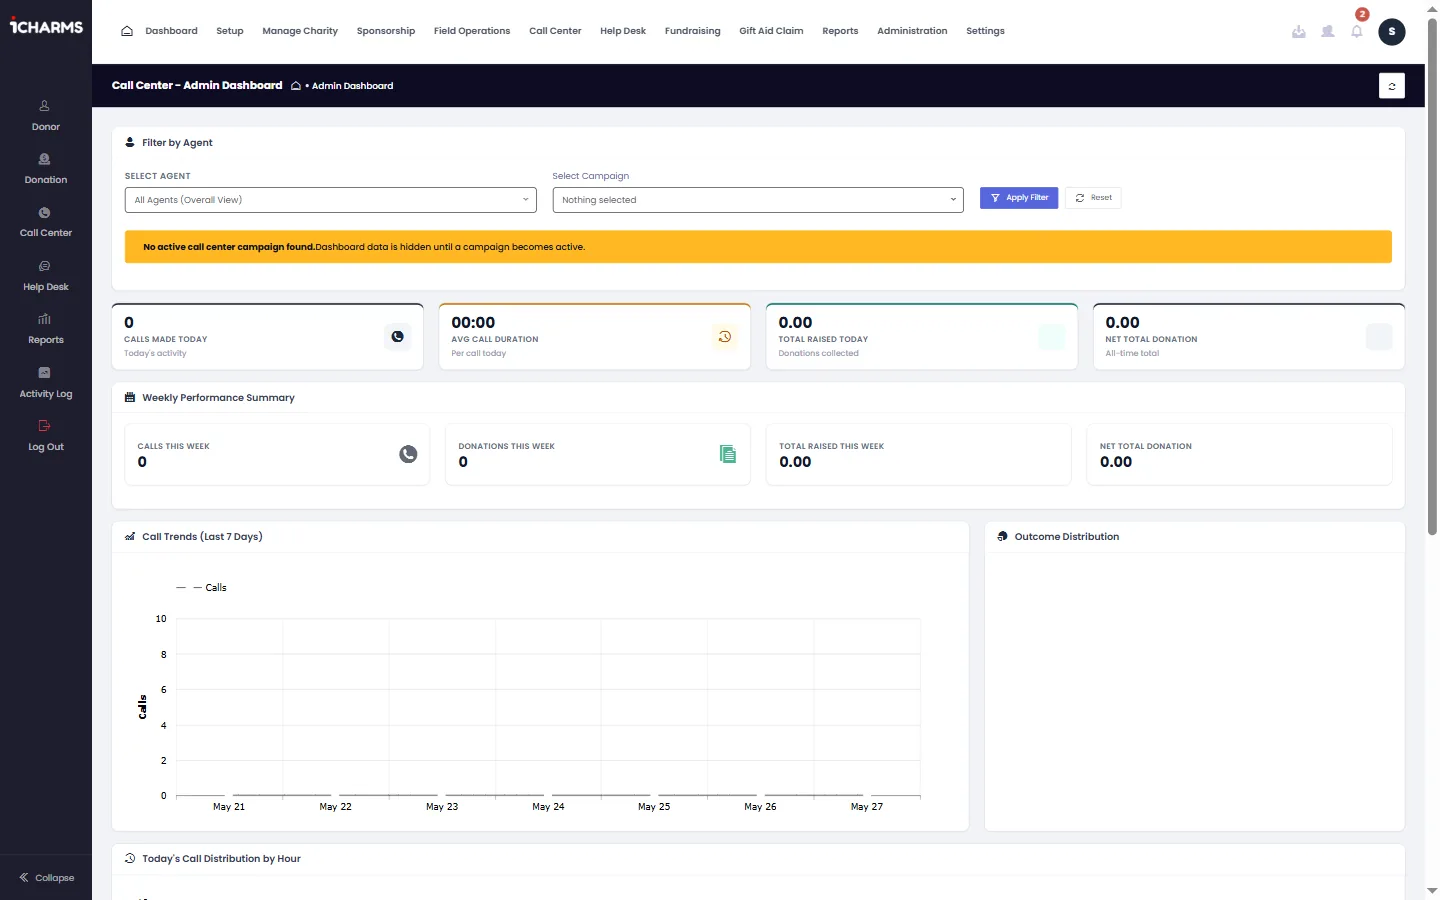Click the breadcrumb home icon
The image size is (1440, 900).
click(x=296, y=86)
